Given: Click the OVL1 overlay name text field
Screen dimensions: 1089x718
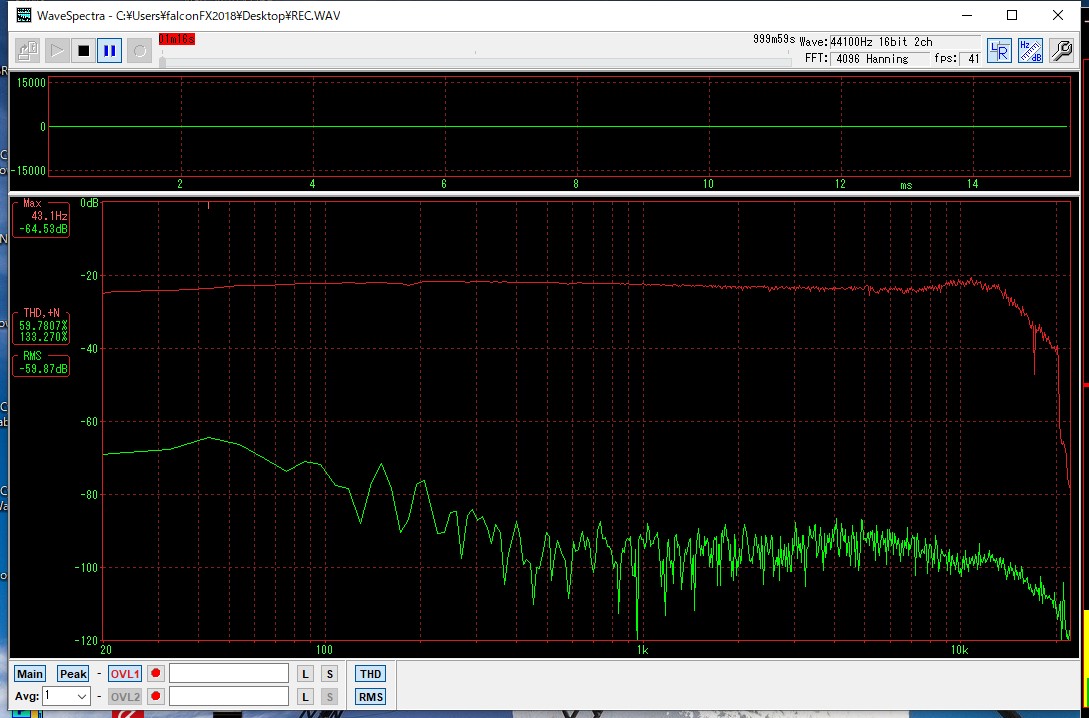Looking at the screenshot, I should [x=228, y=674].
